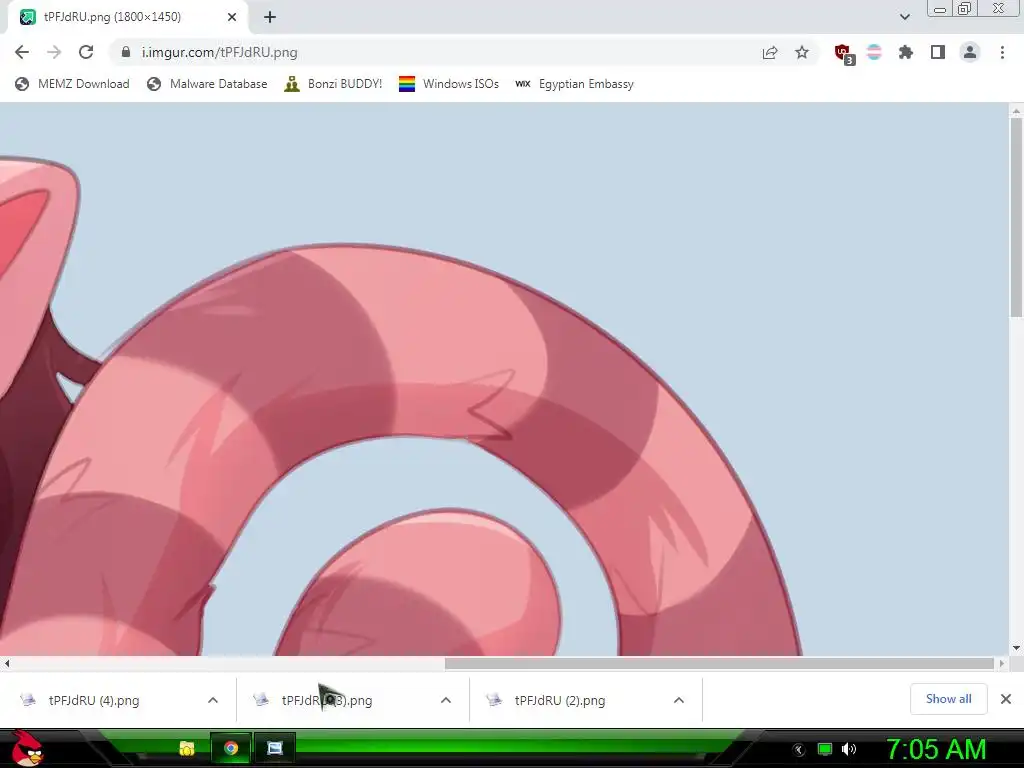Open the MEMZ Download bookmark

pos(72,84)
